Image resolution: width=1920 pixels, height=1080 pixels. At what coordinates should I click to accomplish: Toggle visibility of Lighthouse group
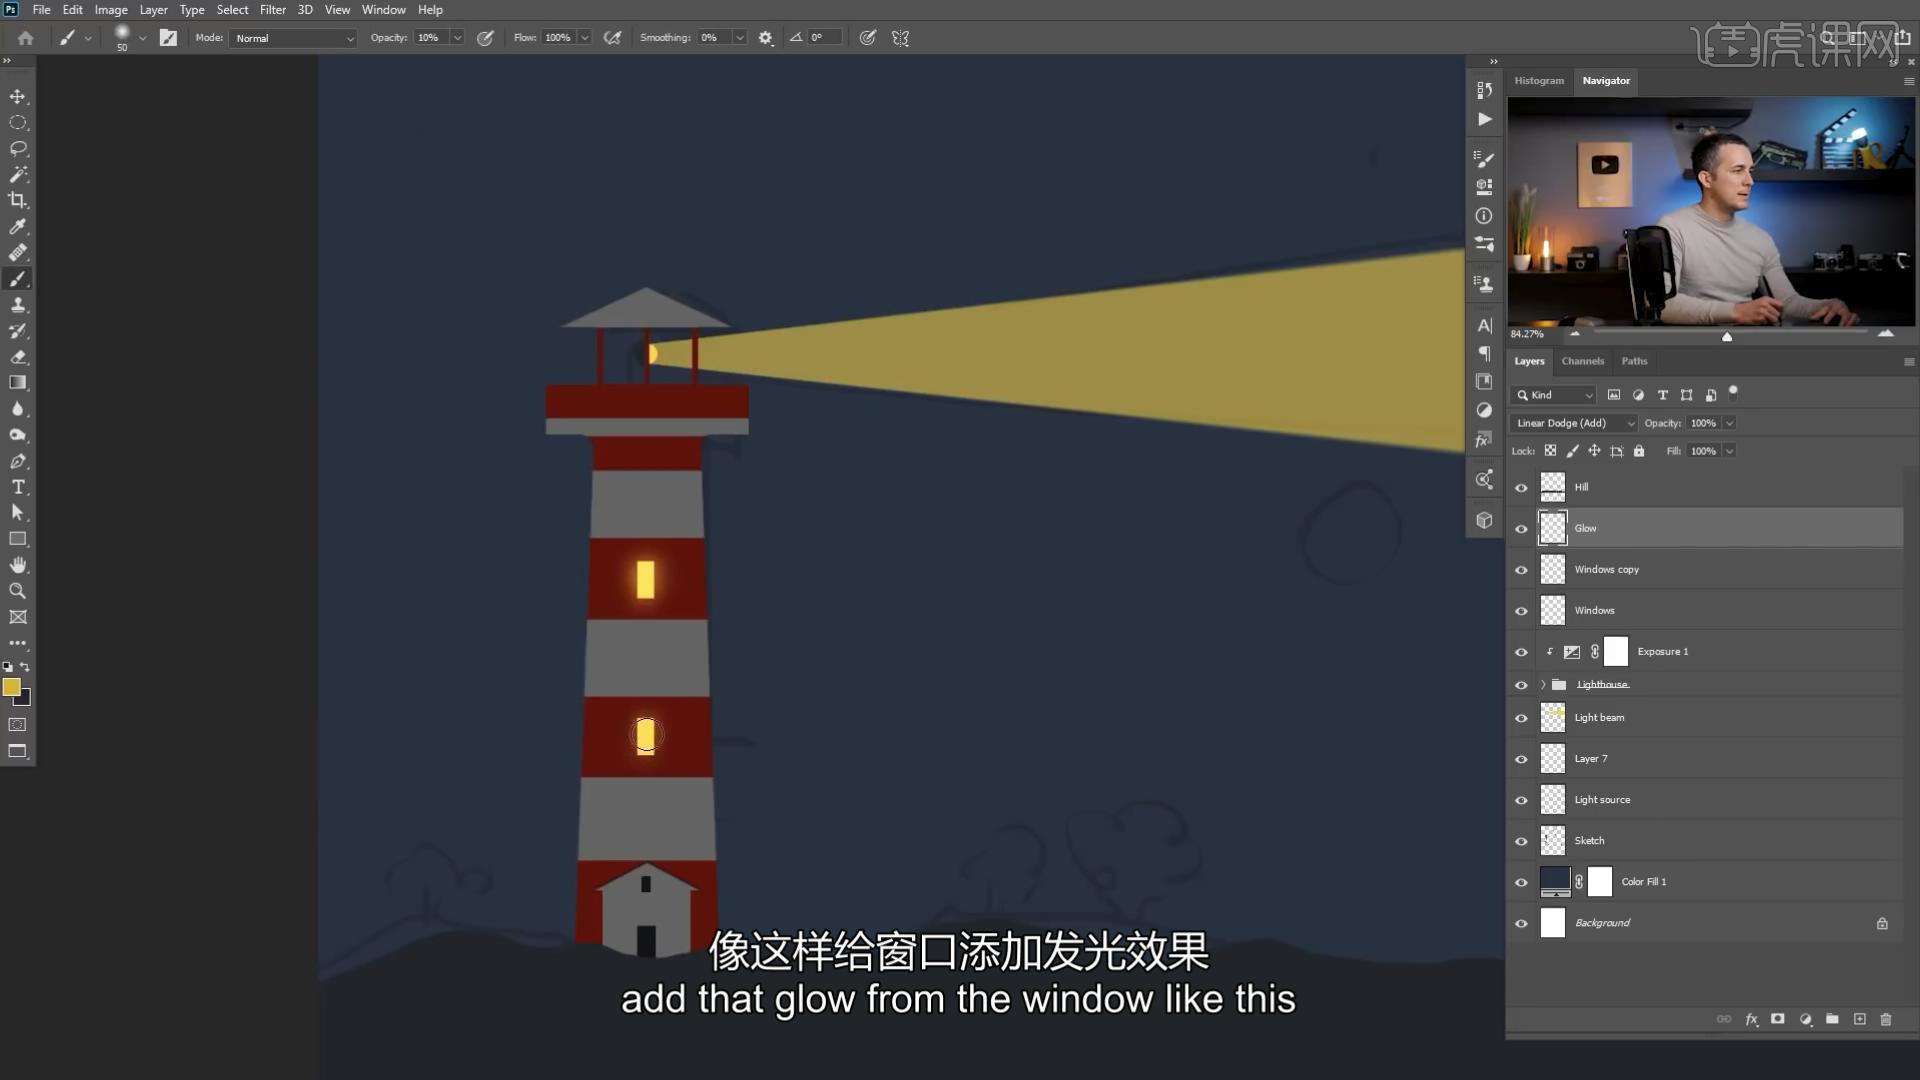click(x=1522, y=685)
